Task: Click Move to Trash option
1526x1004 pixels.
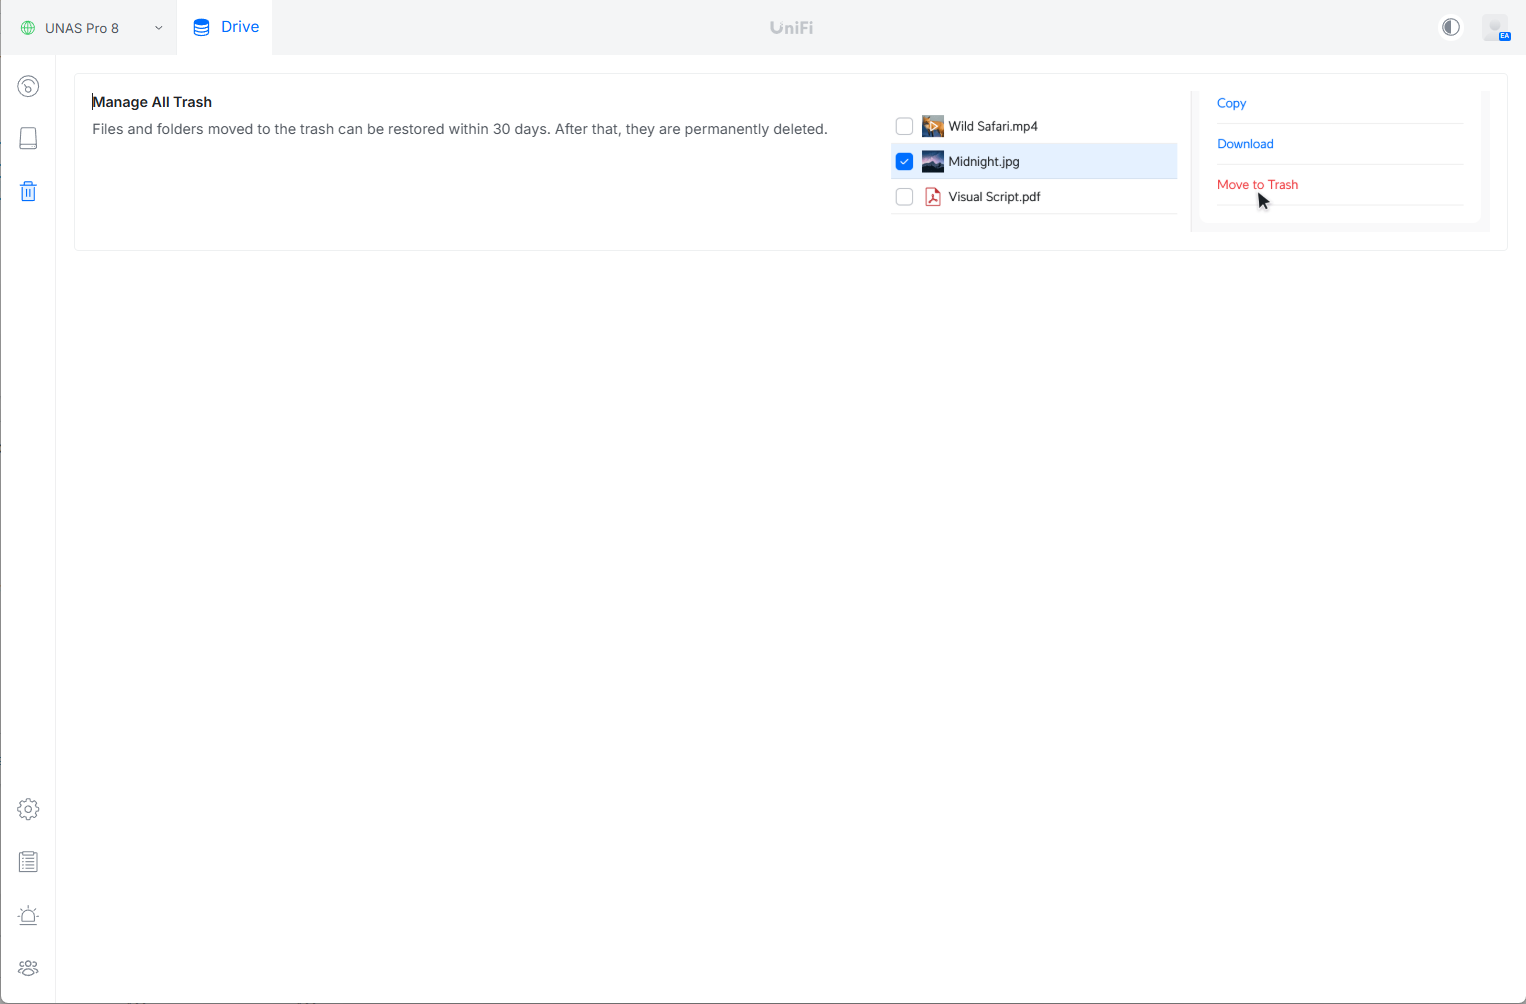Action: coord(1257,185)
